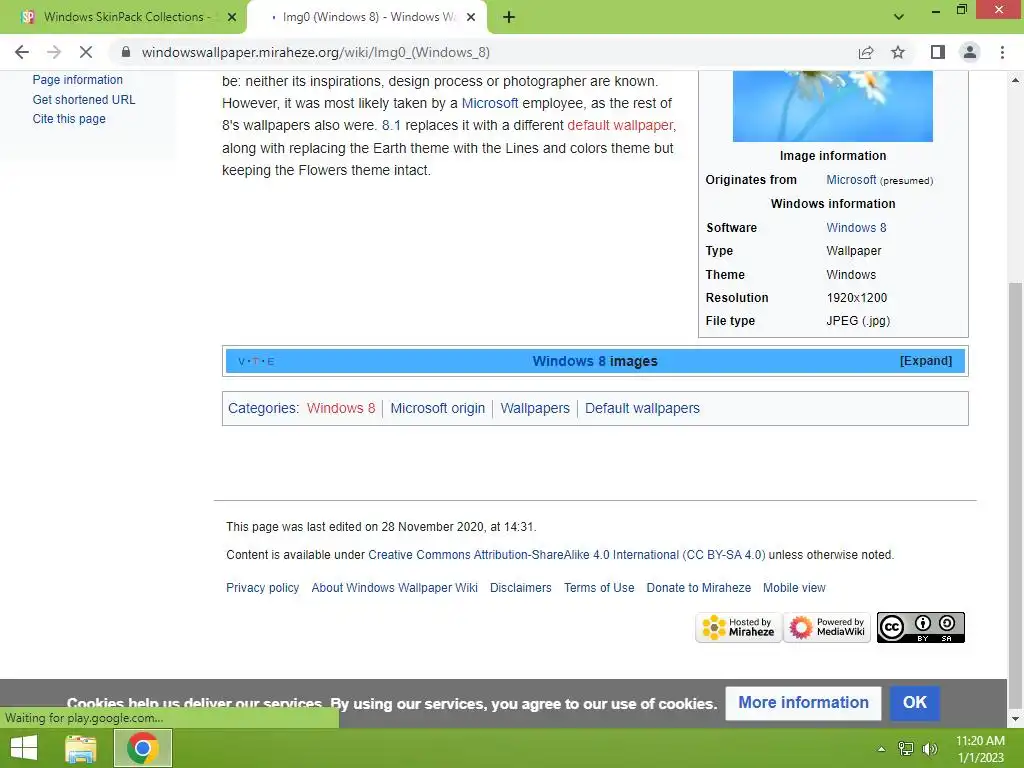This screenshot has height=768, width=1024.
Task: Click More information on cookie banner
Action: click(x=803, y=703)
